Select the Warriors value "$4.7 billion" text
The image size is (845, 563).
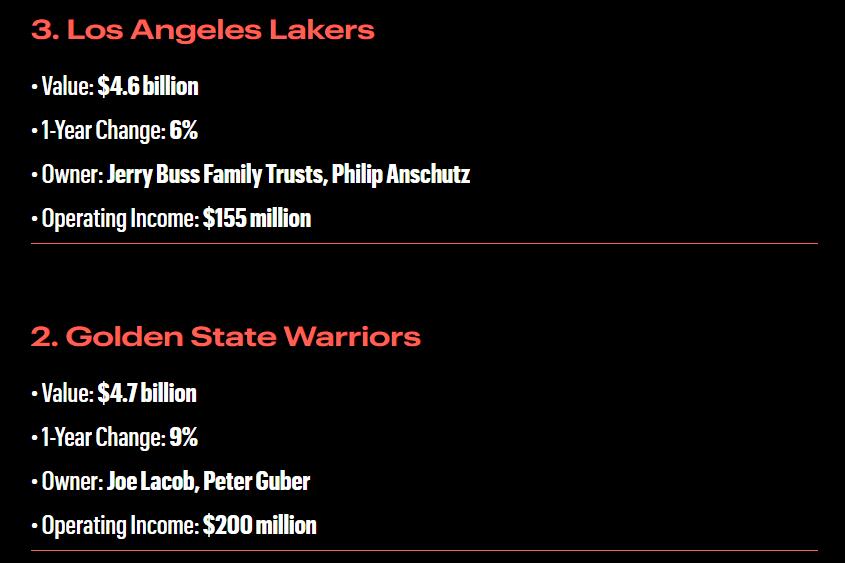(147, 393)
